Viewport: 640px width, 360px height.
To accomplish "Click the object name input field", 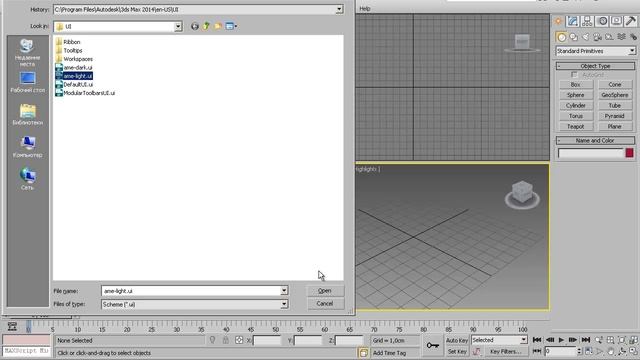I will [x=591, y=153].
